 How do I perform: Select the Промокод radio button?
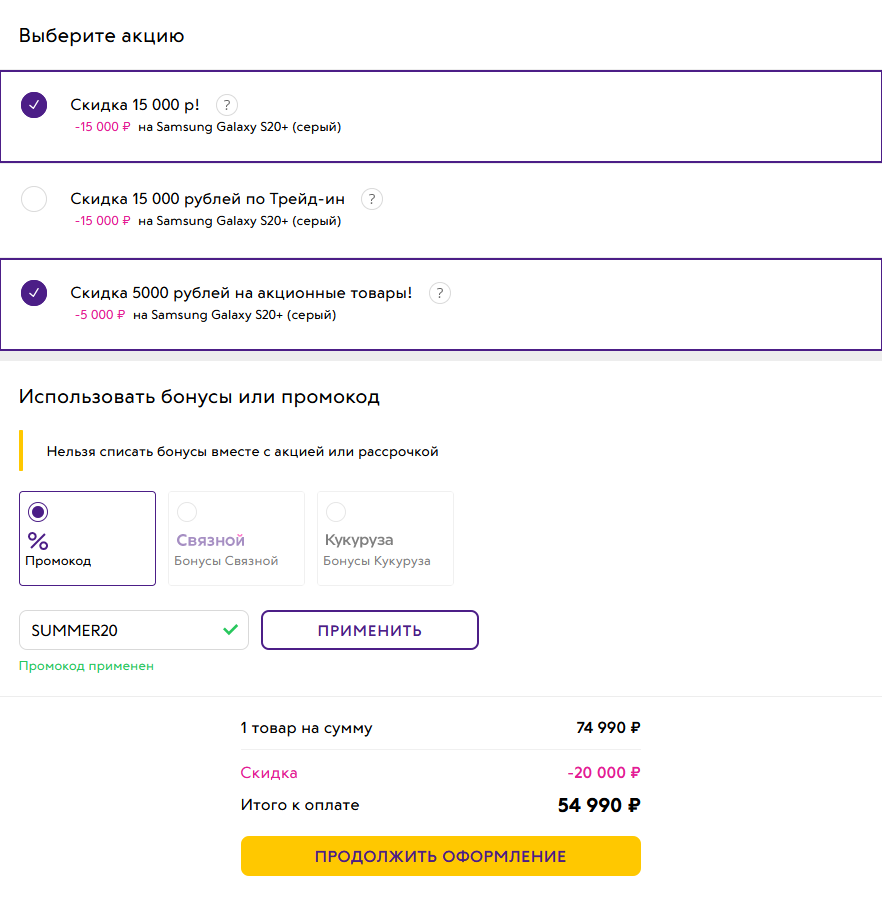[38, 512]
